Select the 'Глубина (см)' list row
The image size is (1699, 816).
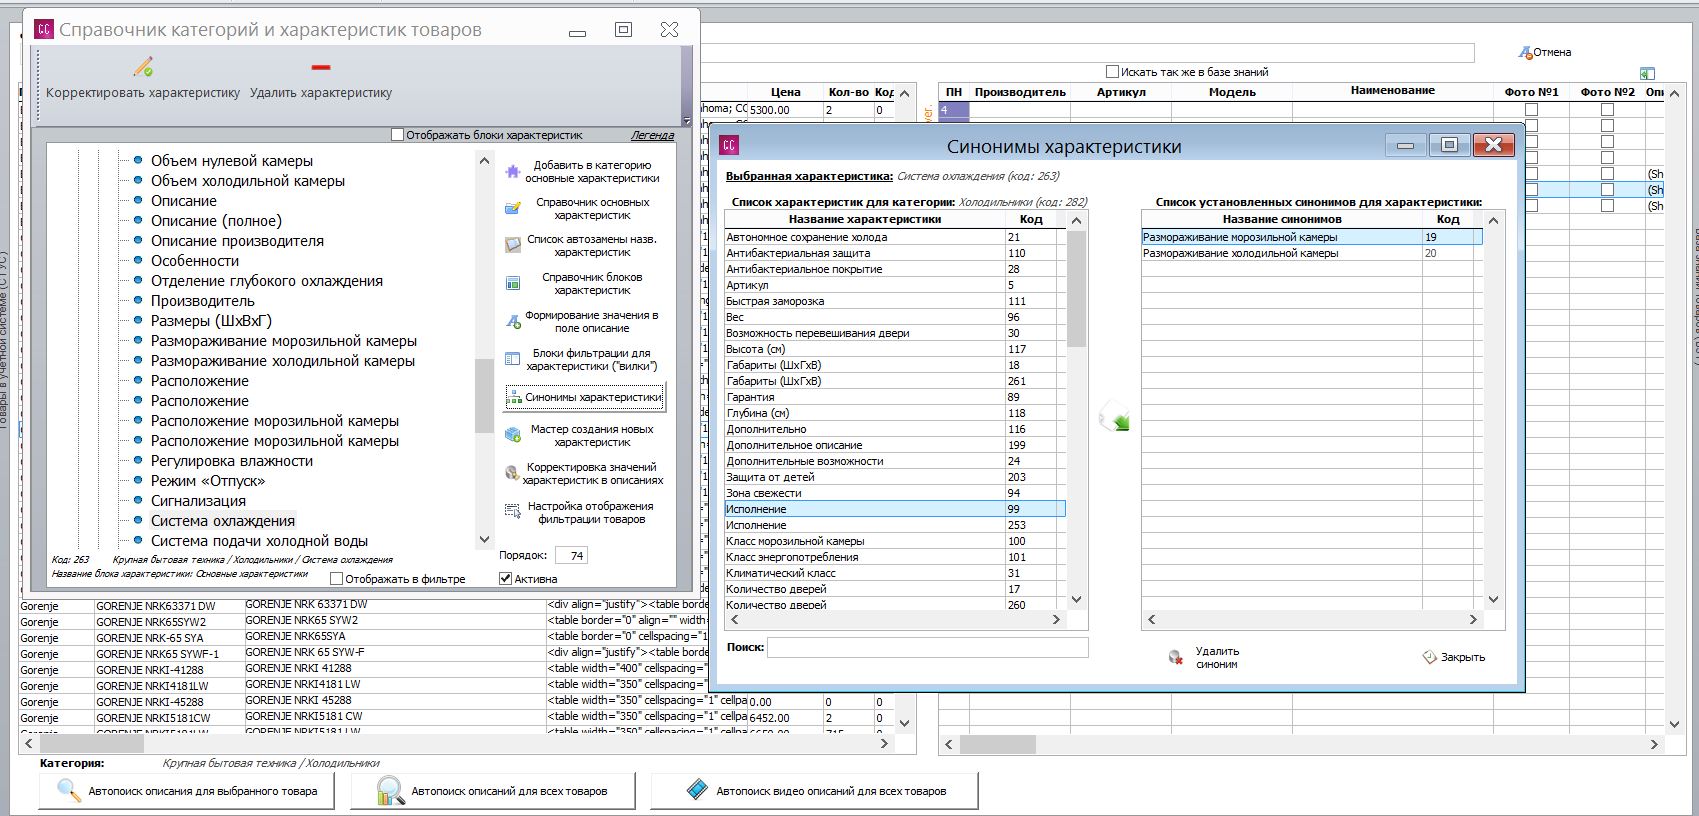895,413
